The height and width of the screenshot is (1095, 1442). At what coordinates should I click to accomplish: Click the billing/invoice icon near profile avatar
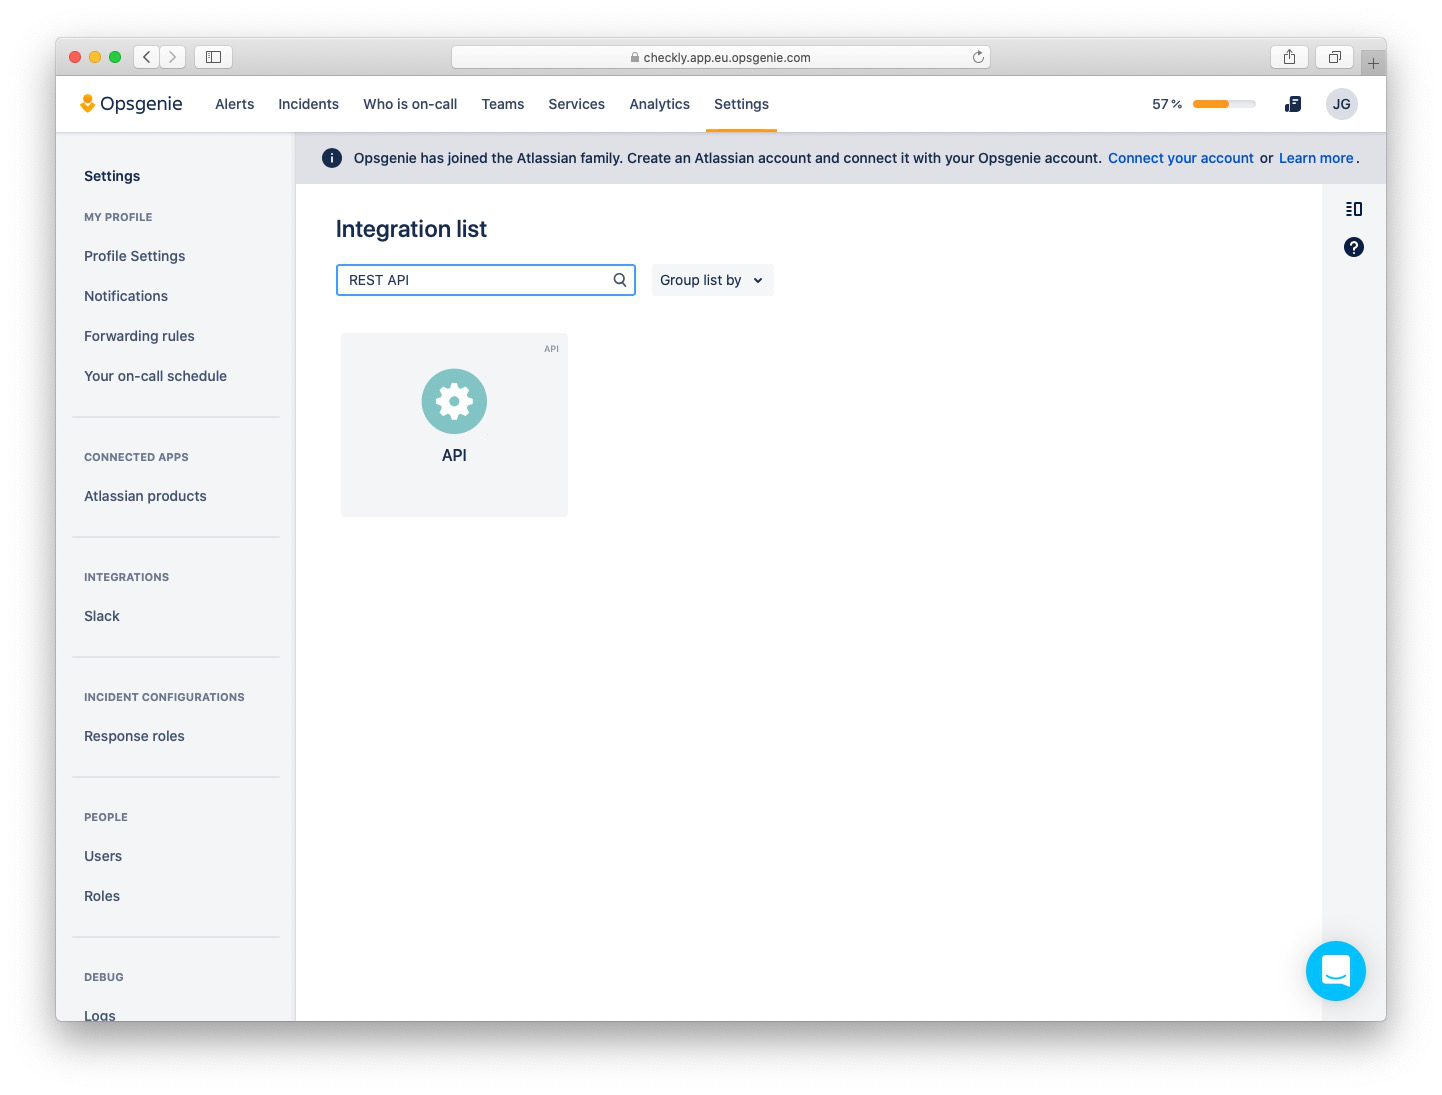pos(1293,103)
